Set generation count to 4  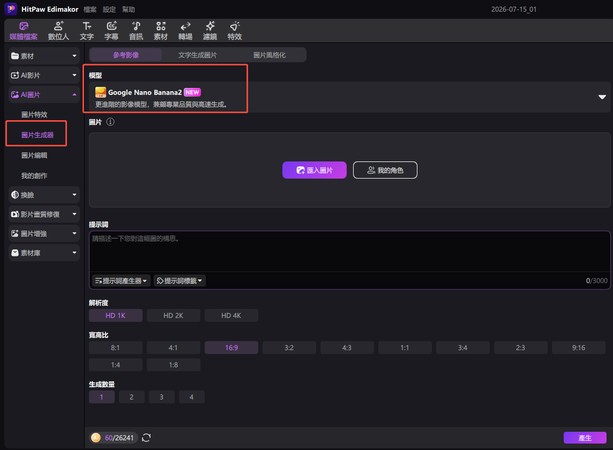pos(191,397)
